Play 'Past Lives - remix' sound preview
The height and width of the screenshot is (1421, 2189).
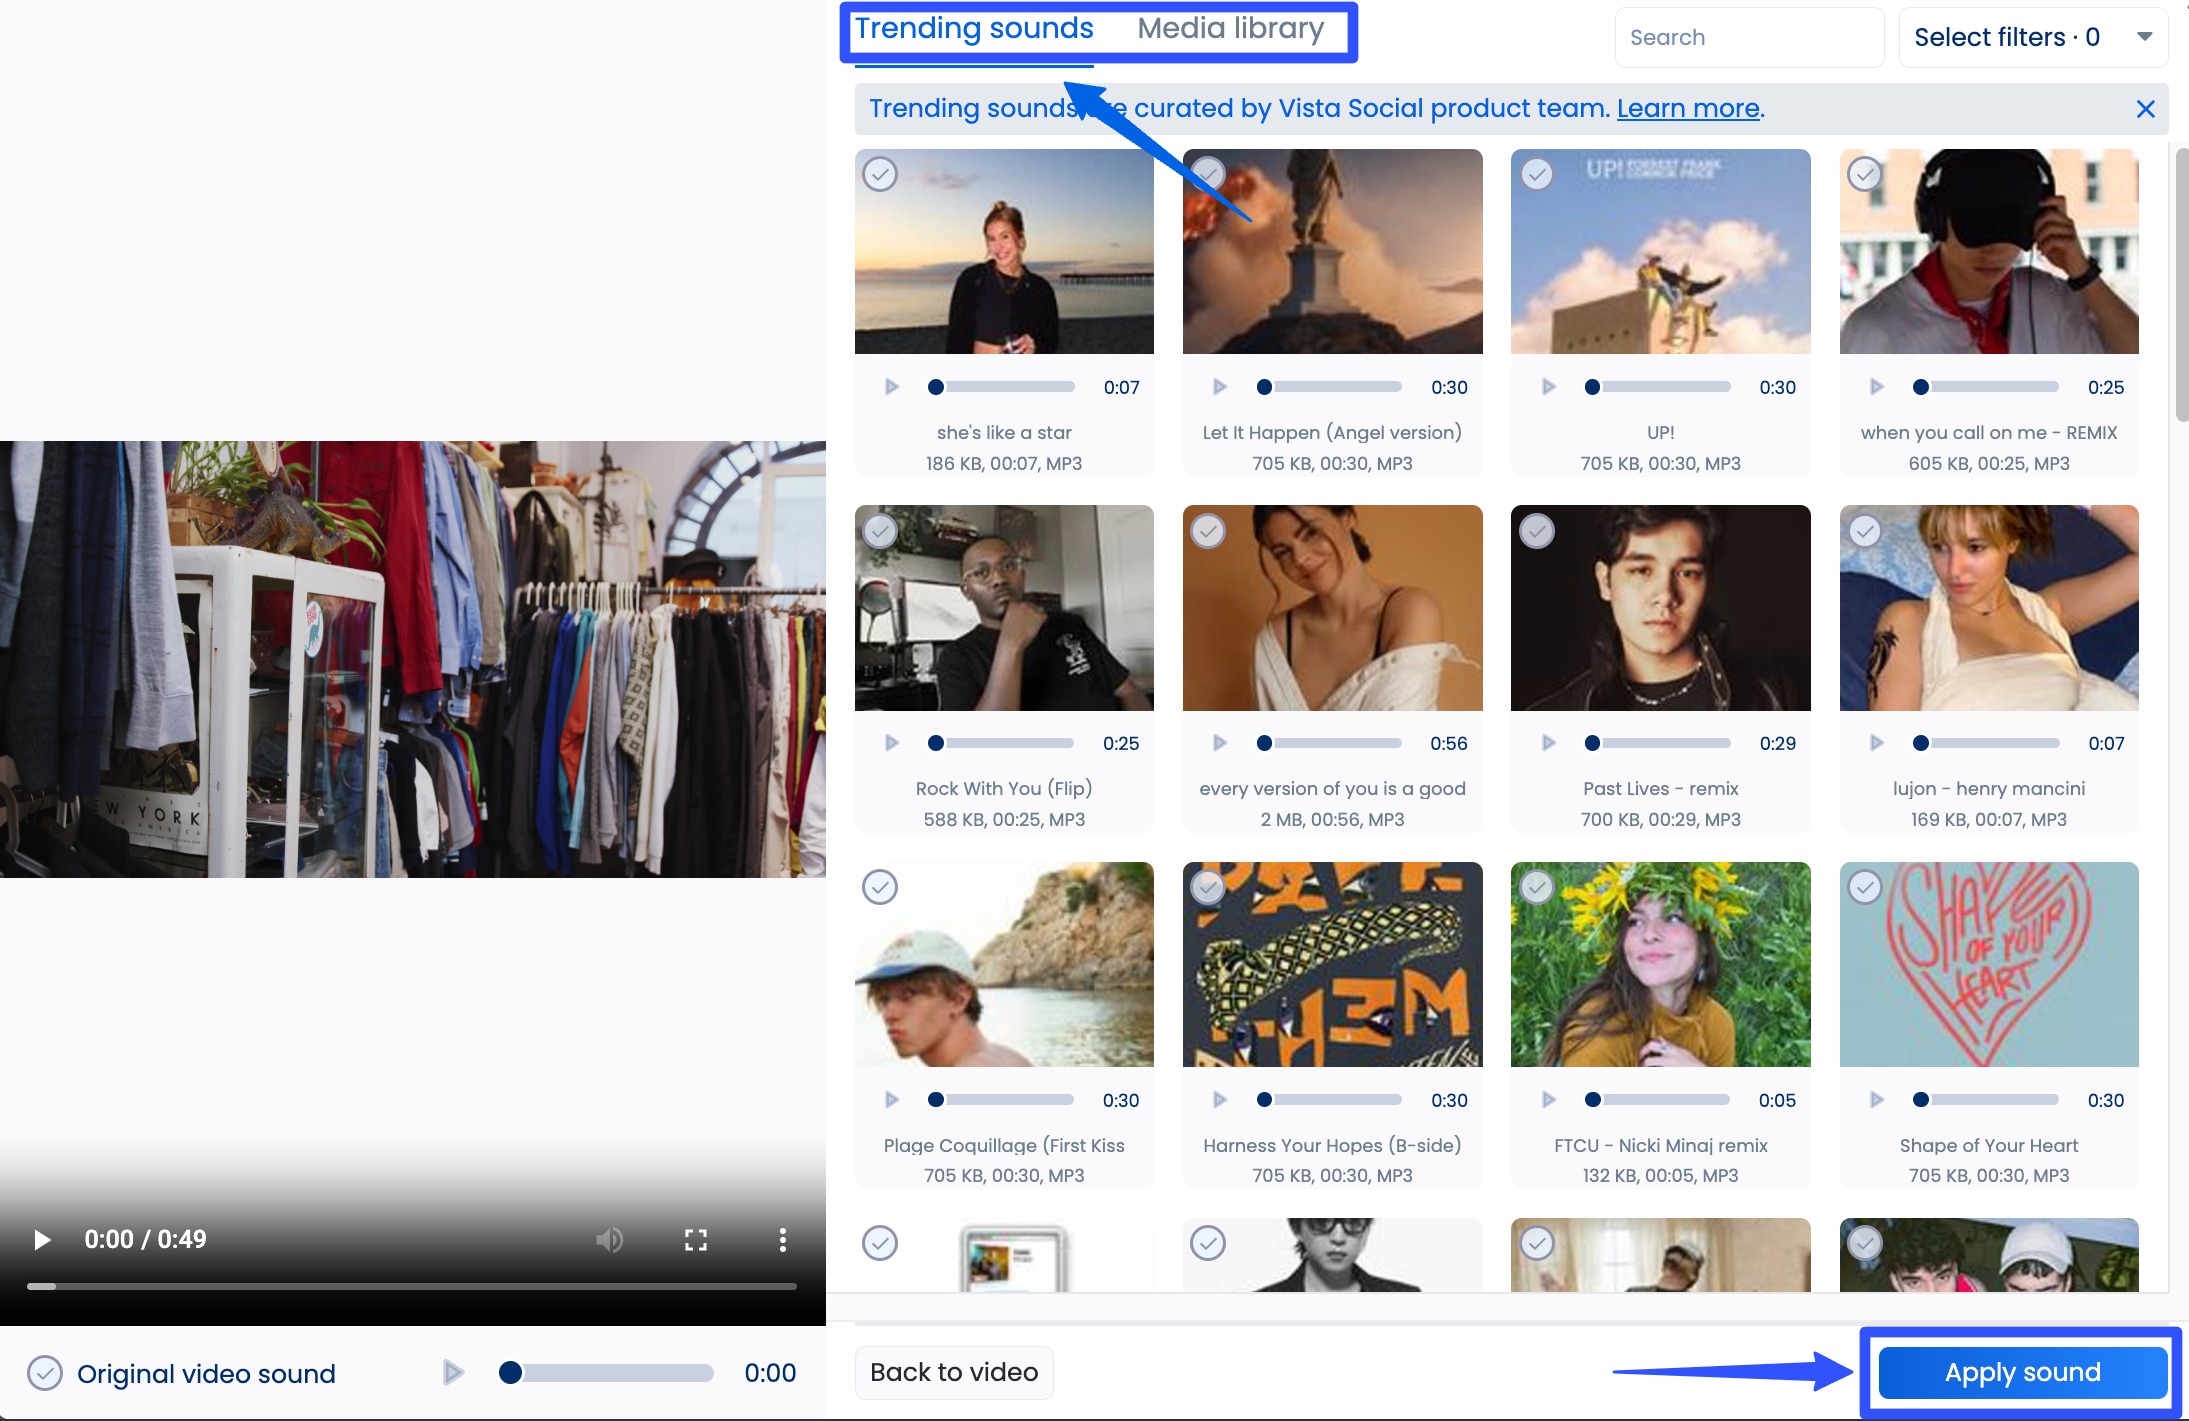click(1548, 743)
